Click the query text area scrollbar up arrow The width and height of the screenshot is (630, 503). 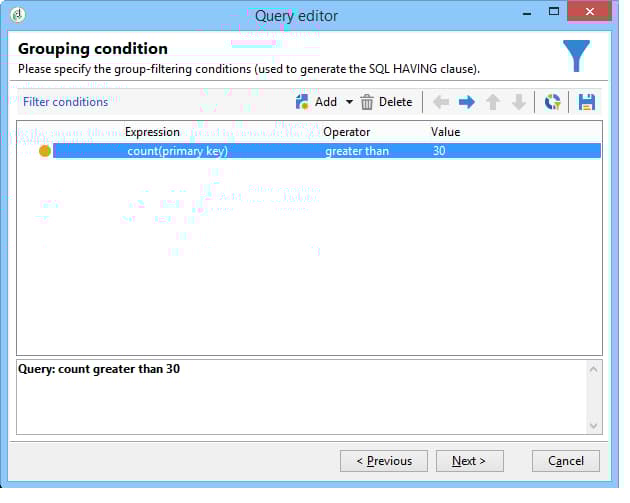[593, 369]
